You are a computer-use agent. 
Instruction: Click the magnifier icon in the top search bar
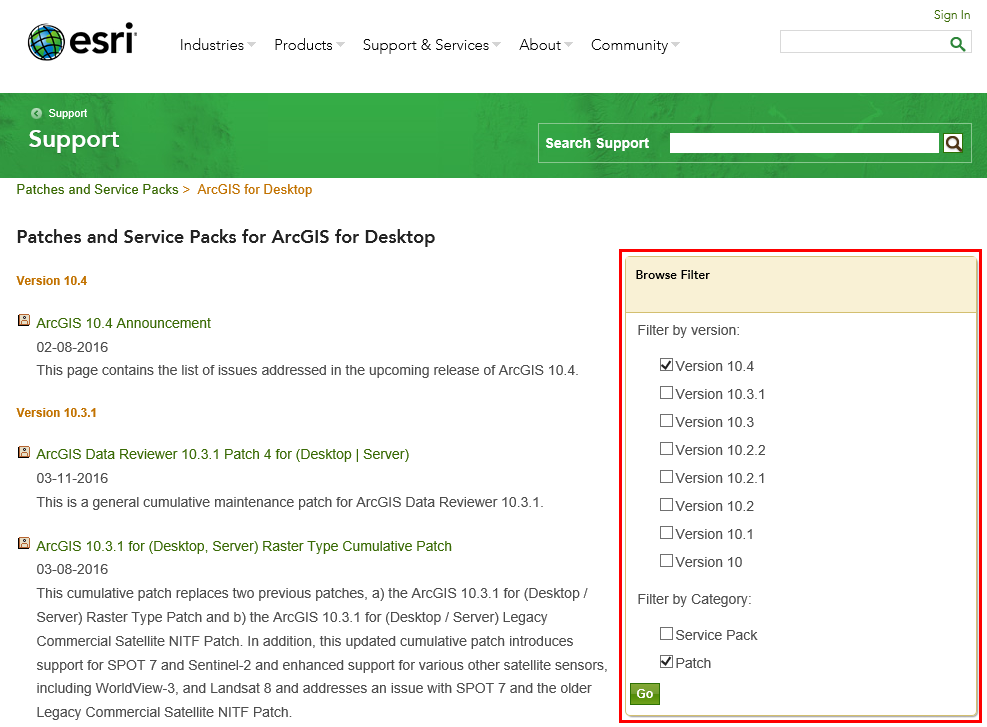[x=957, y=41]
